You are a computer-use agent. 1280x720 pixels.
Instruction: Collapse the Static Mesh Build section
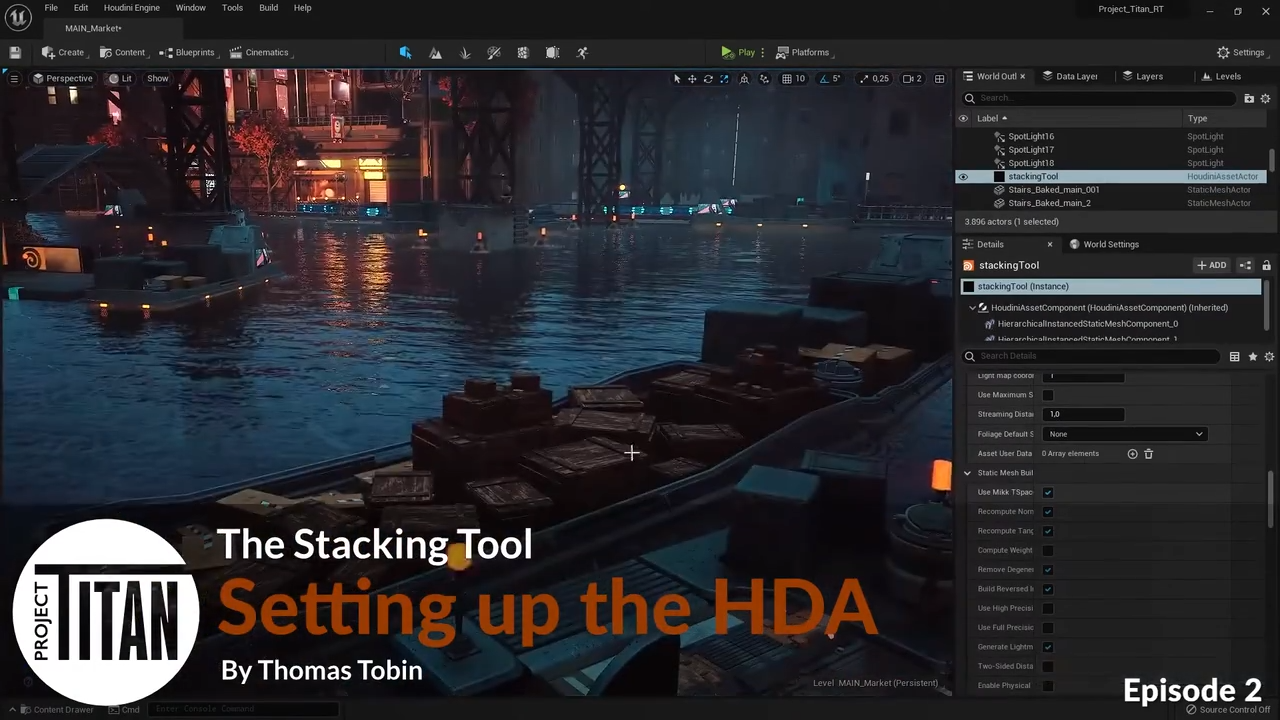tap(967, 473)
